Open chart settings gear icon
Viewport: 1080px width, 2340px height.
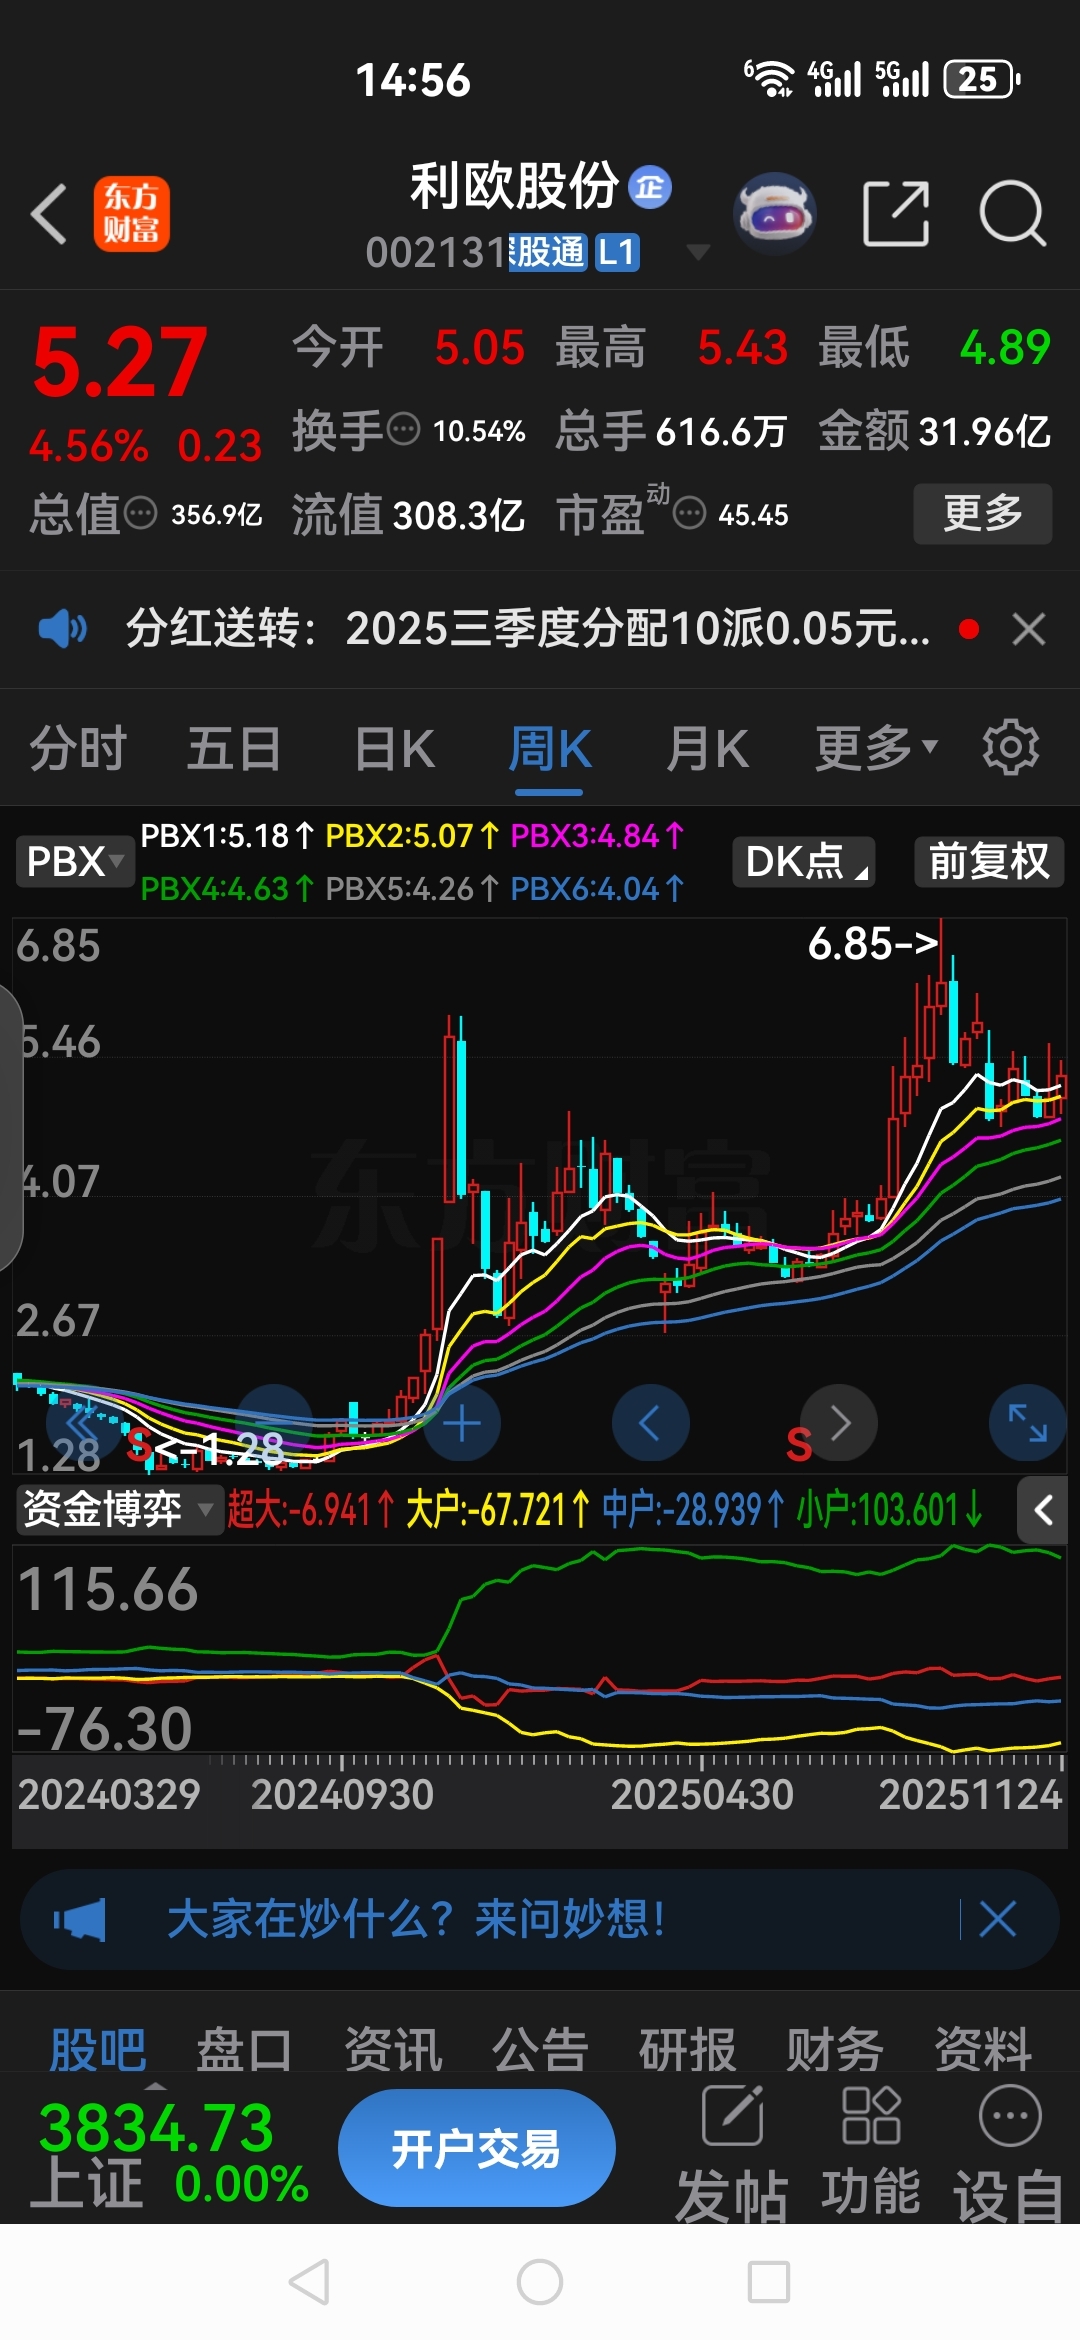point(1011,747)
